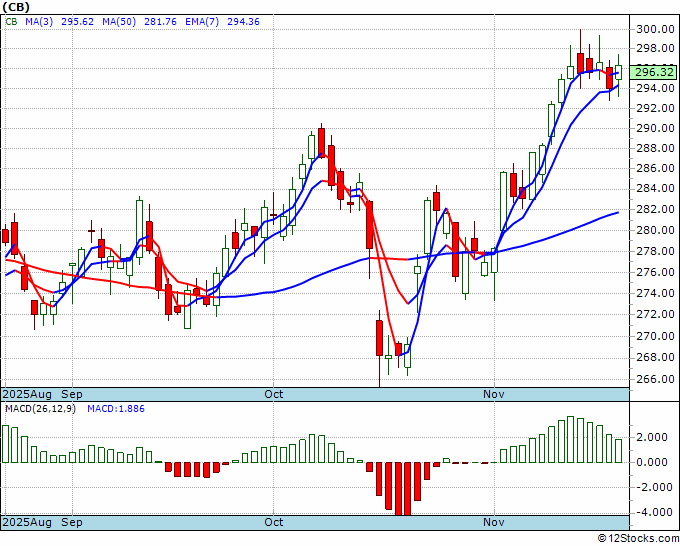Click the MA(3) legend label
The image size is (680, 546).
(x=39, y=22)
